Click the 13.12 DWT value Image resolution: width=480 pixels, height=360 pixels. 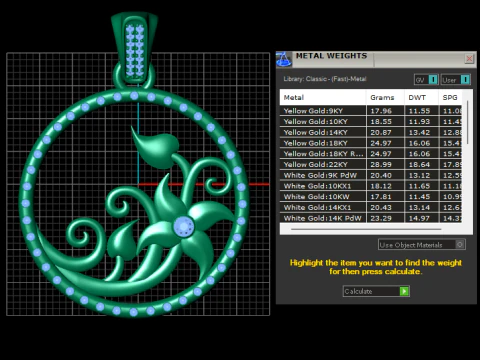[419, 175]
